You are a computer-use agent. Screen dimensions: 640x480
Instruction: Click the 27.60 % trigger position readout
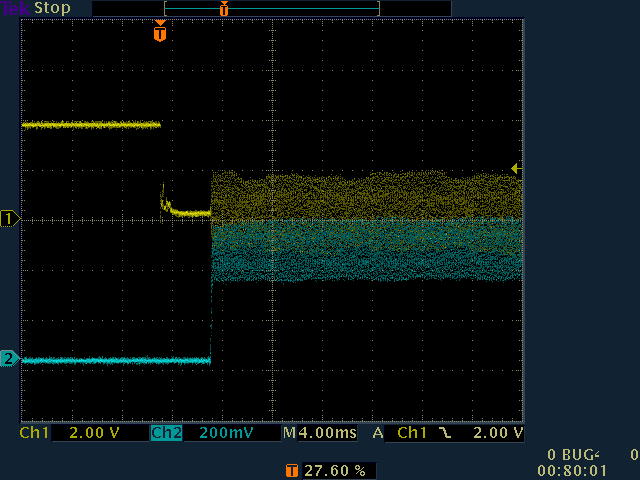tap(340, 469)
